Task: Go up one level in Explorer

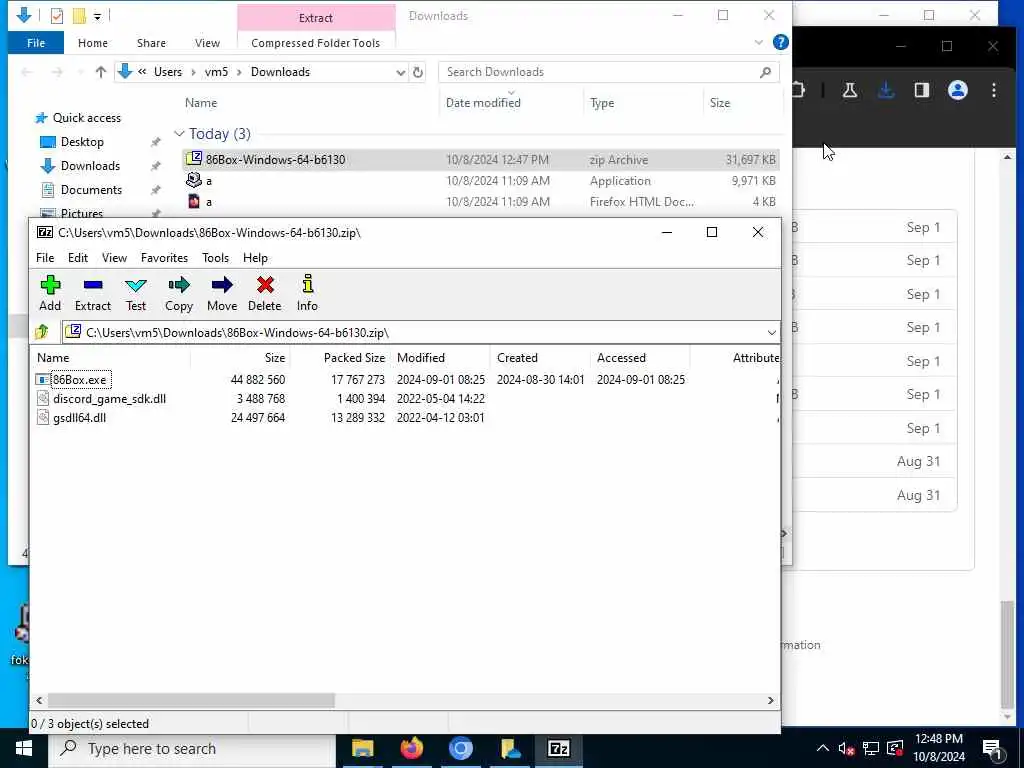Action: [101, 72]
